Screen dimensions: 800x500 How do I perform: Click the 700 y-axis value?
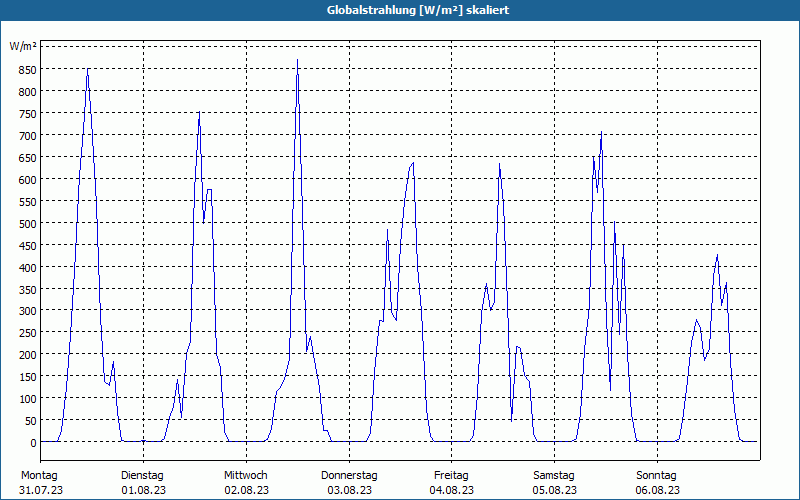(27, 136)
